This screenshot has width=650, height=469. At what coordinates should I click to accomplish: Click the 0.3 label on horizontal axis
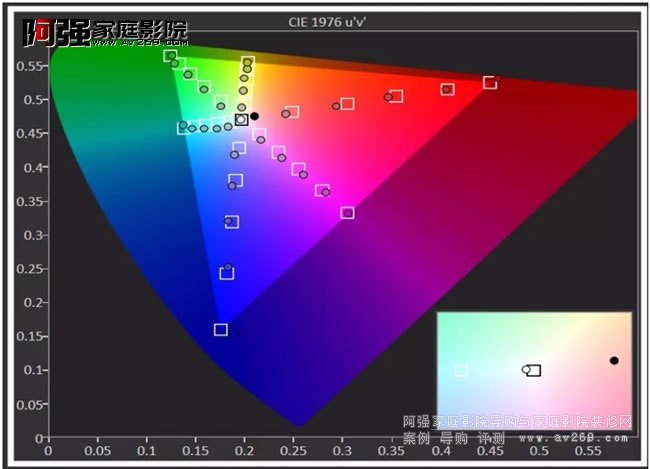pos(343,451)
